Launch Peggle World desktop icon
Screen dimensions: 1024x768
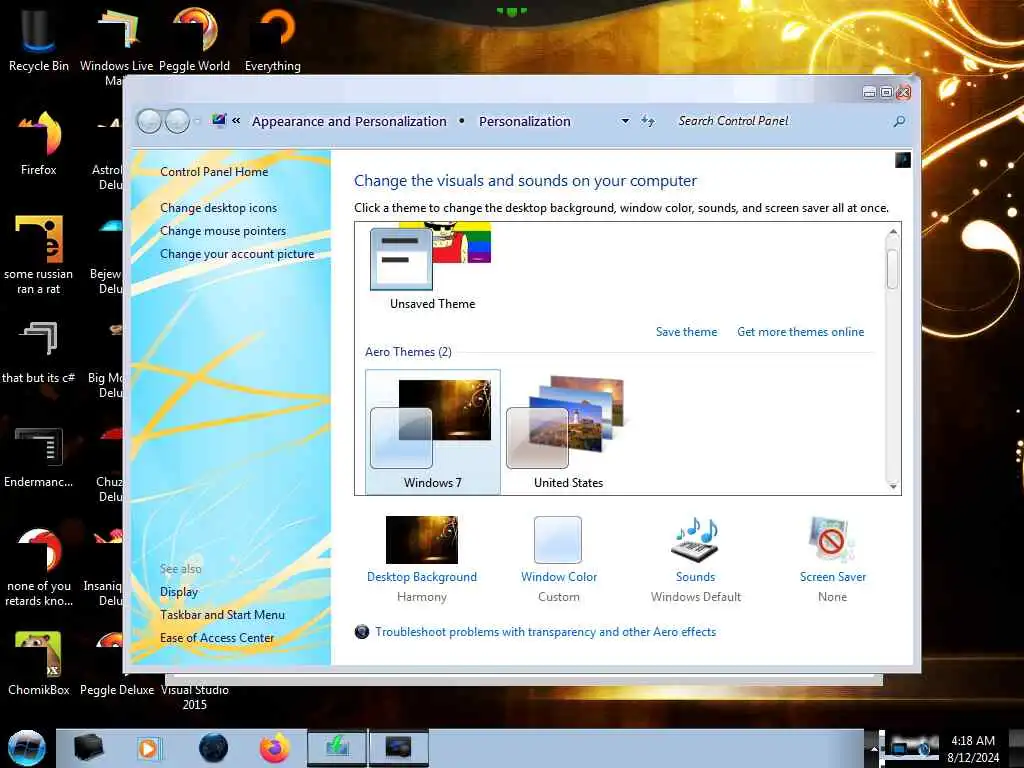coord(195,39)
